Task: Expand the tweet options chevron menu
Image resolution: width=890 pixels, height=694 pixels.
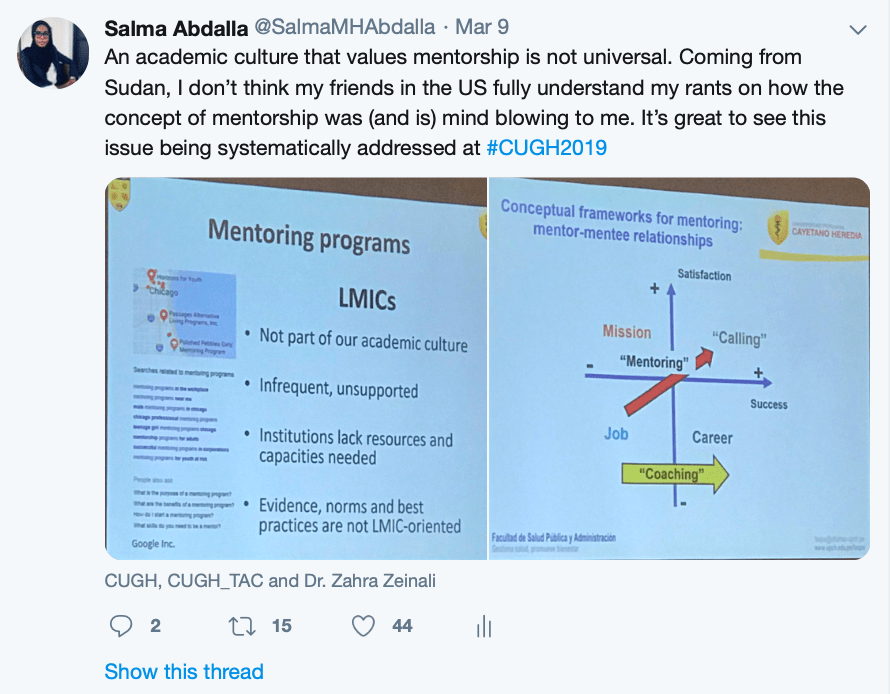Action: coord(857,29)
